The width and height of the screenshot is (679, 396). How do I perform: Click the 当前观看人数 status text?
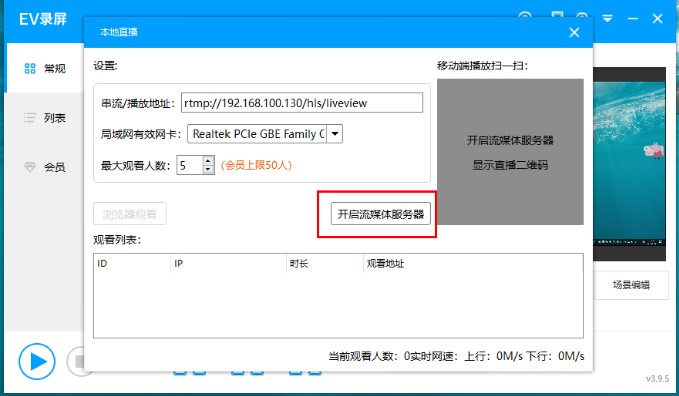click(369, 356)
